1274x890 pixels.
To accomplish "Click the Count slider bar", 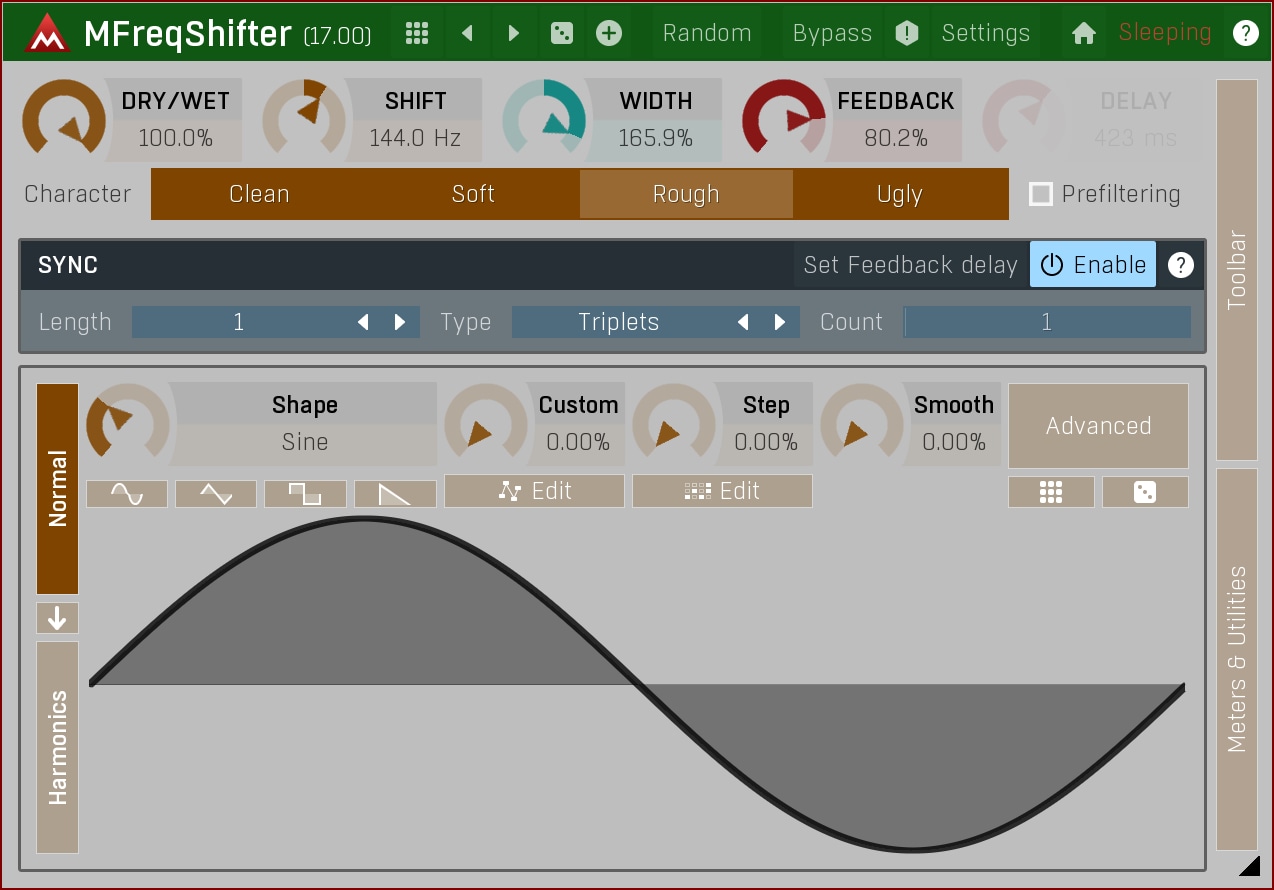I will coord(1046,322).
